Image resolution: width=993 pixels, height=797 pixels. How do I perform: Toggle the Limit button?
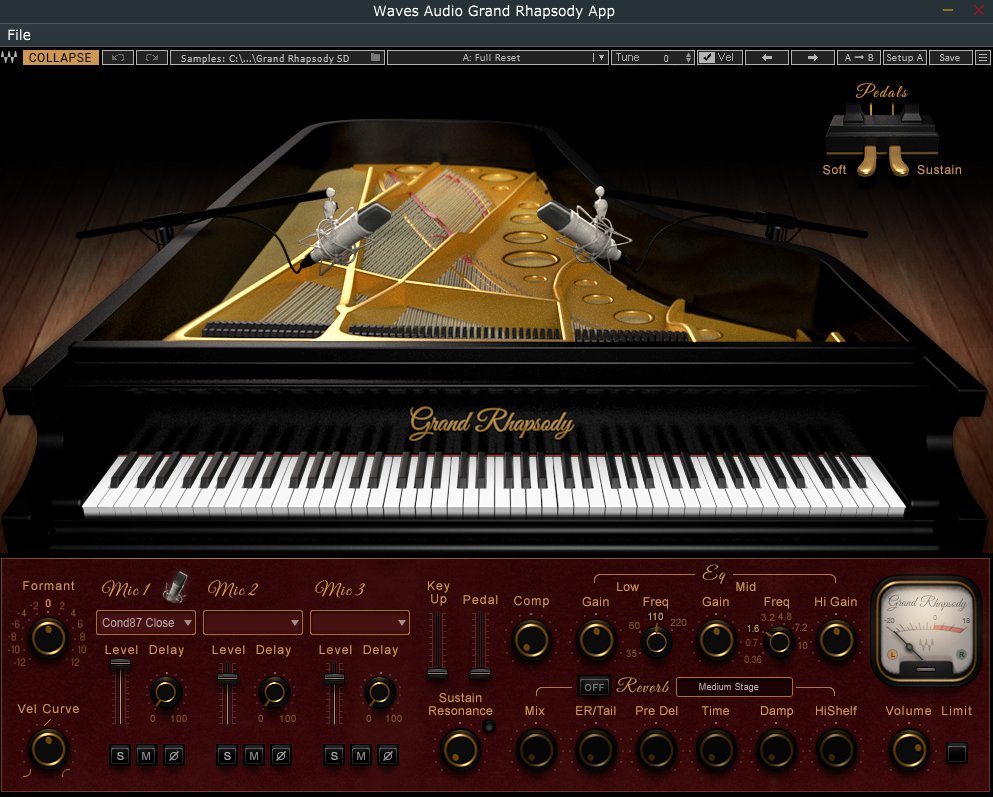(x=956, y=753)
